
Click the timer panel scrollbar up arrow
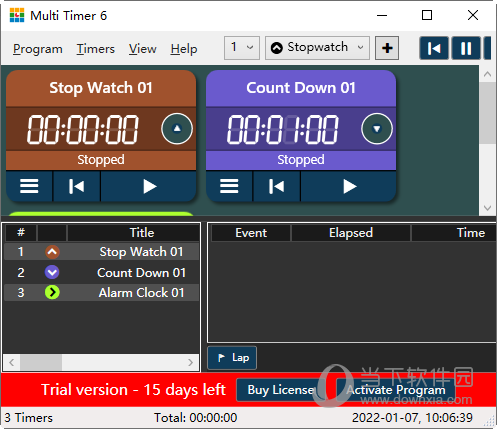tap(487, 74)
